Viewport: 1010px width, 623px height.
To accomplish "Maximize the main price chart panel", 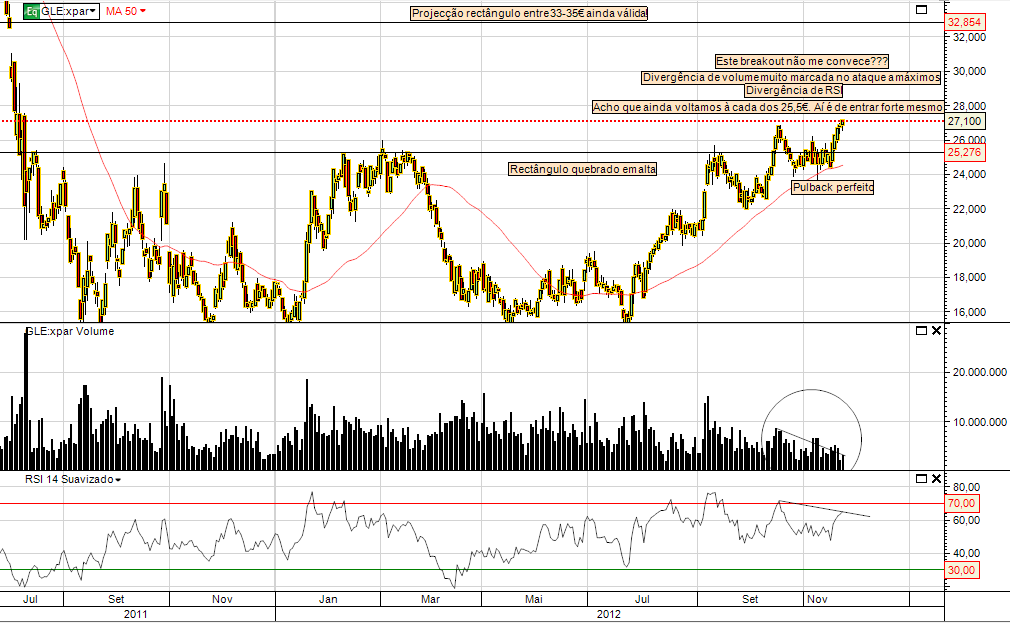I will point(921,10).
